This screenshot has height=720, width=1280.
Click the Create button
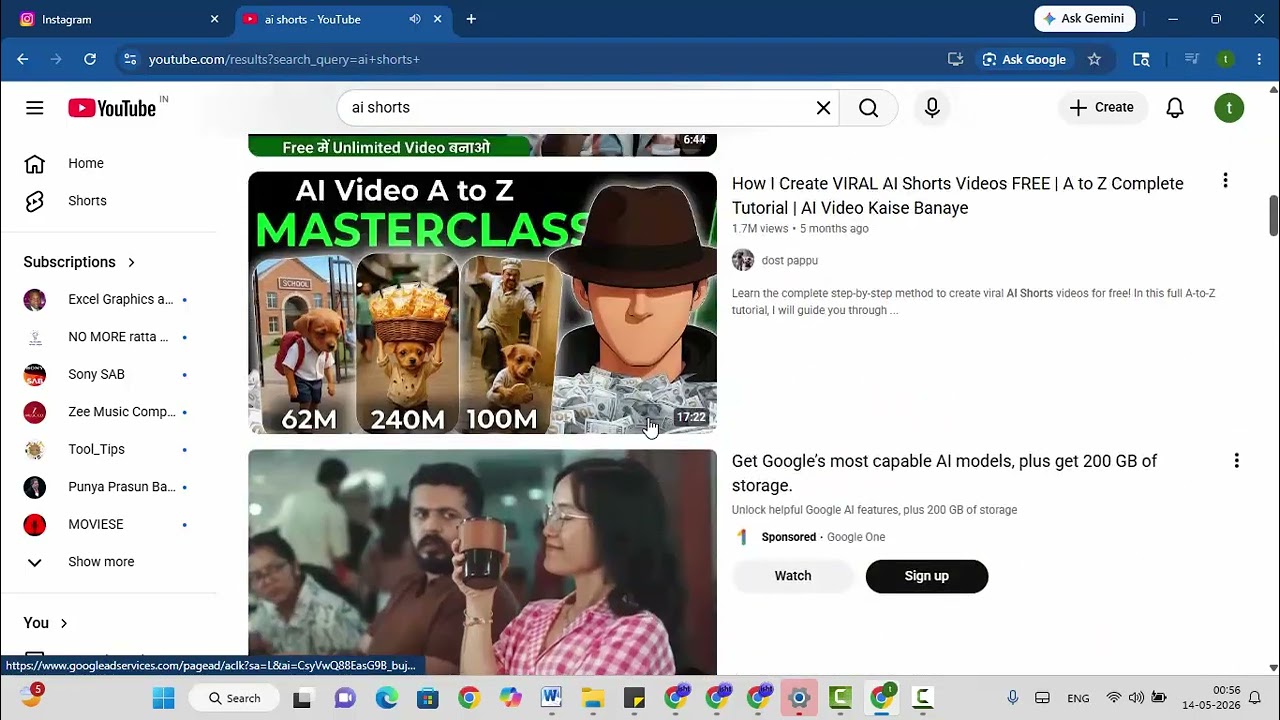tap(1101, 108)
